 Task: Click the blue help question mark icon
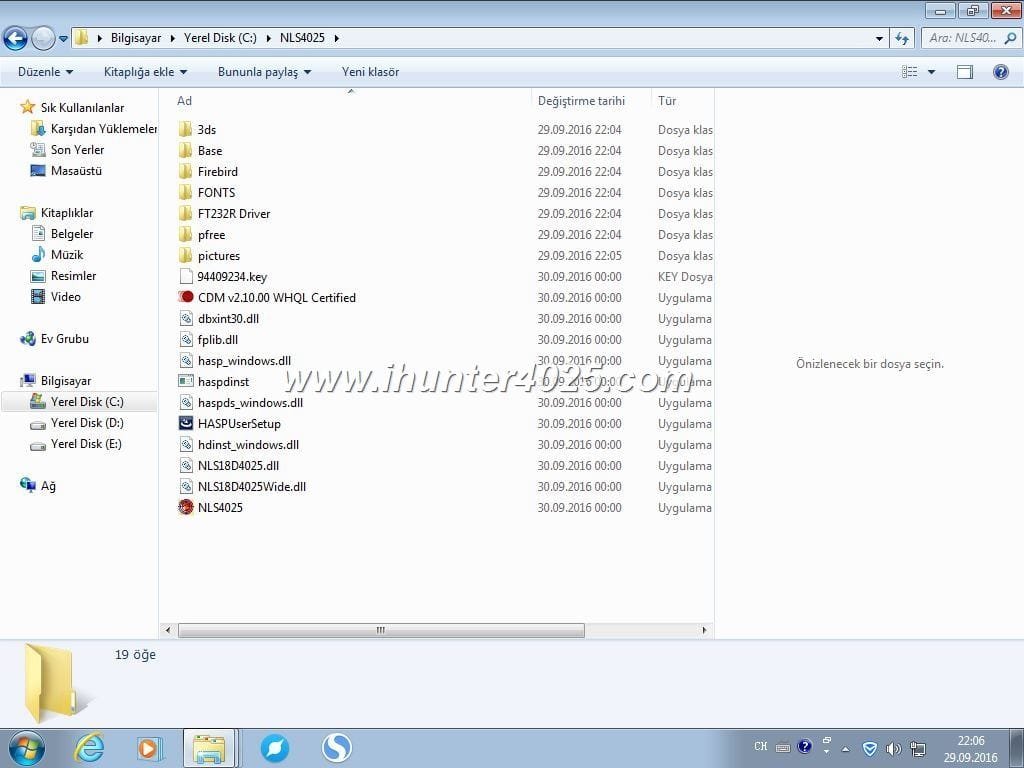coord(1000,72)
